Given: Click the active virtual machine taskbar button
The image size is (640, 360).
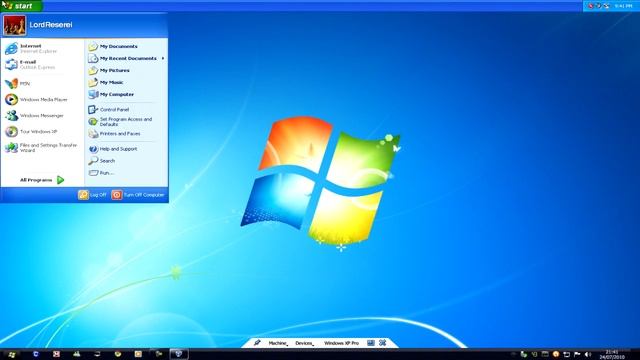Looking at the screenshot, I should point(179,354).
